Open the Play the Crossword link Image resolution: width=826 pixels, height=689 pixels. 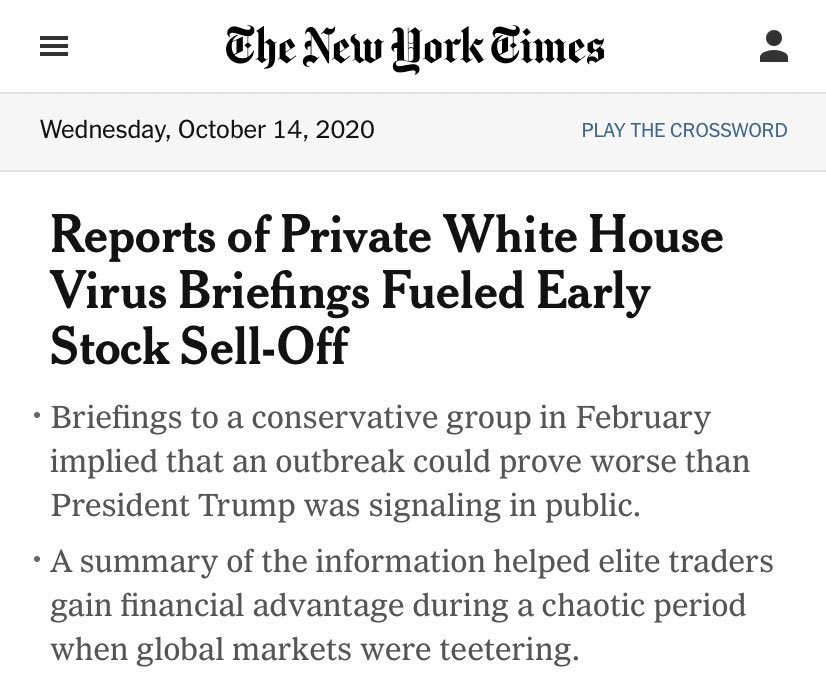pos(684,130)
